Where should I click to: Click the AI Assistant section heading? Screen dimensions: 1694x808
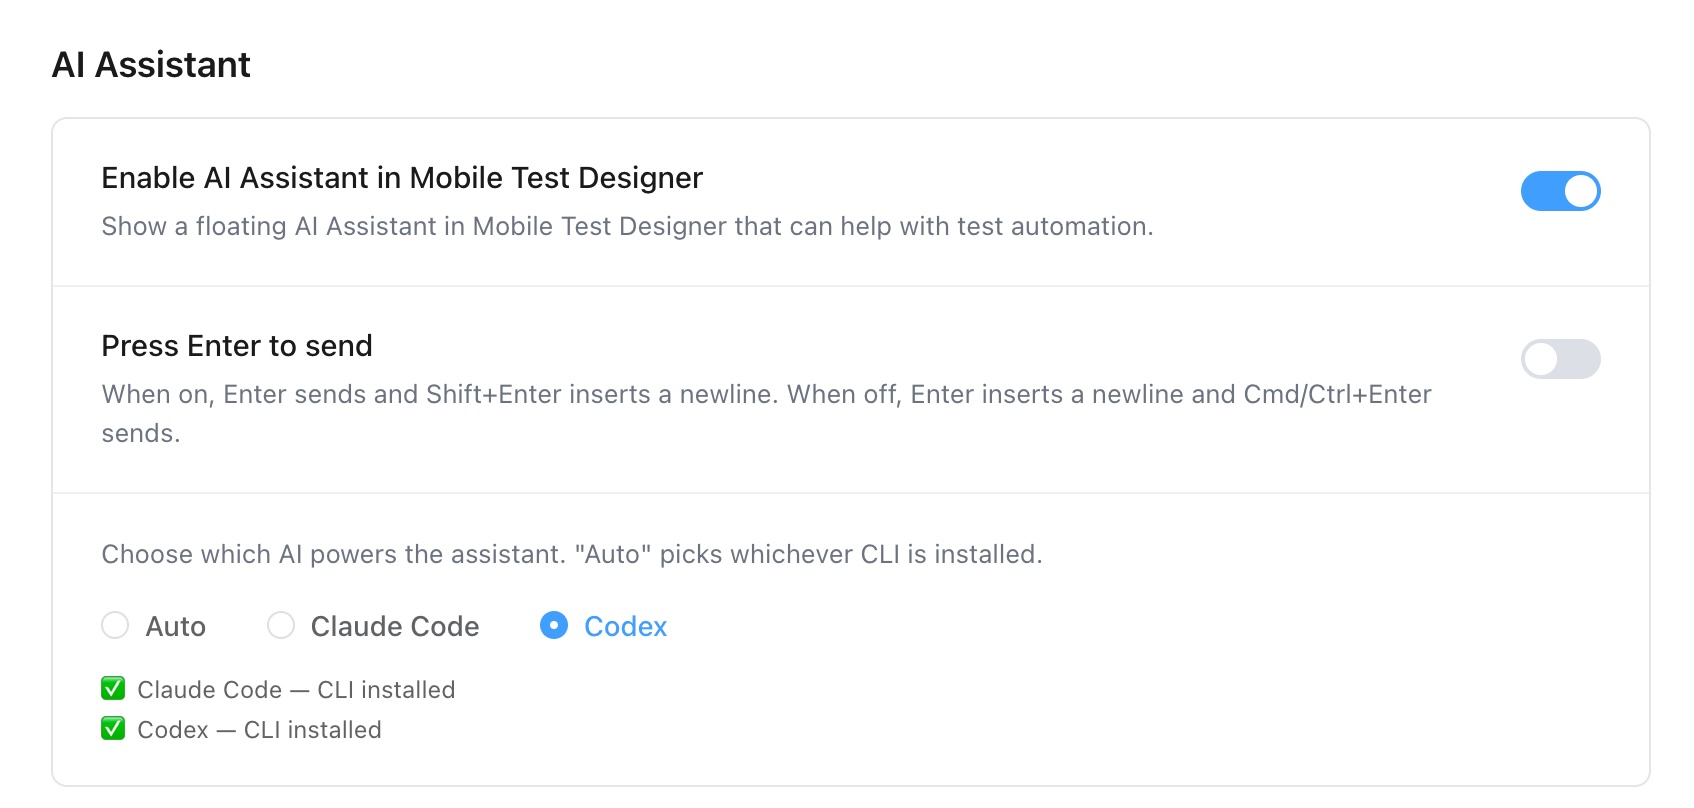(x=151, y=65)
